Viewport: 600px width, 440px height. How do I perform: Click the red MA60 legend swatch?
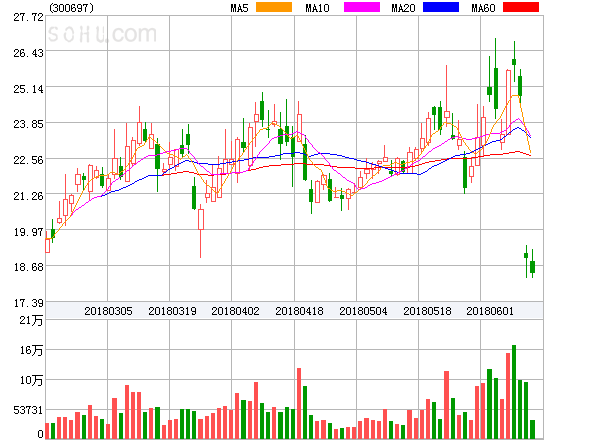point(521,7)
